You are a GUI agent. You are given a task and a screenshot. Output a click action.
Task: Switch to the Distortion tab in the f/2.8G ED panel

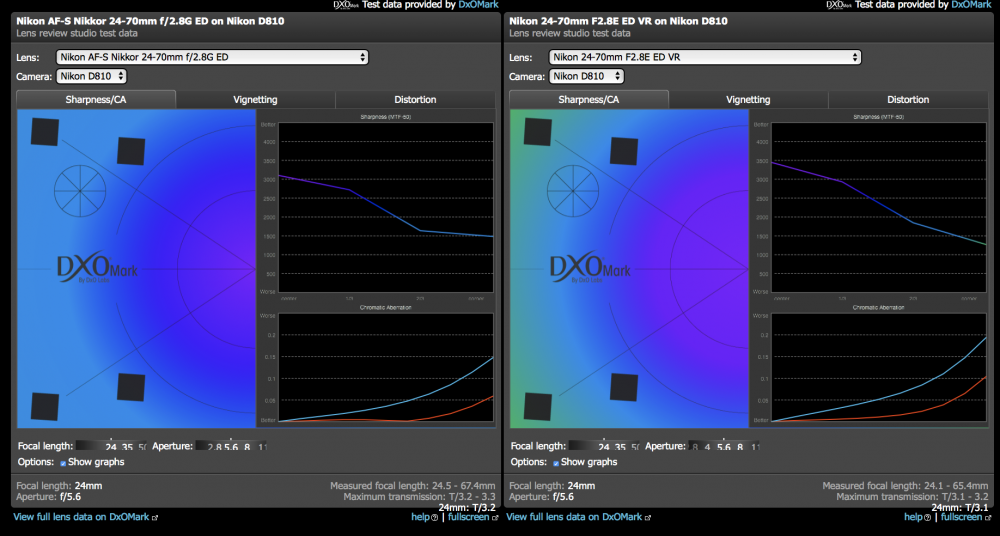415,100
